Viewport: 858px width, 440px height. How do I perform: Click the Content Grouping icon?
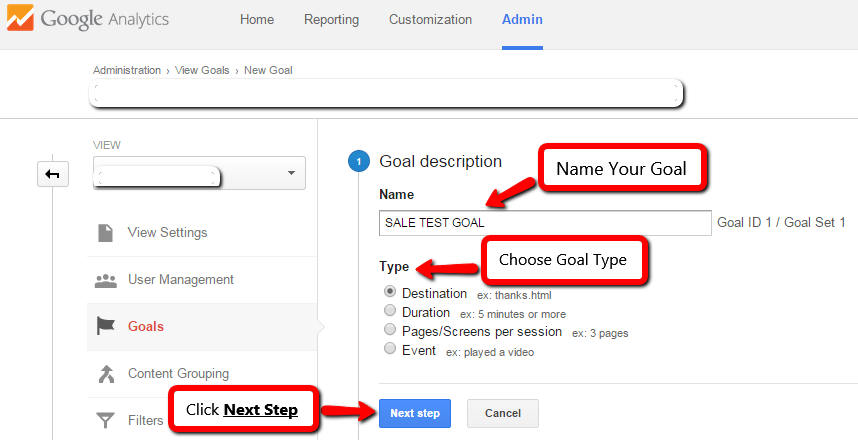pos(106,374)
